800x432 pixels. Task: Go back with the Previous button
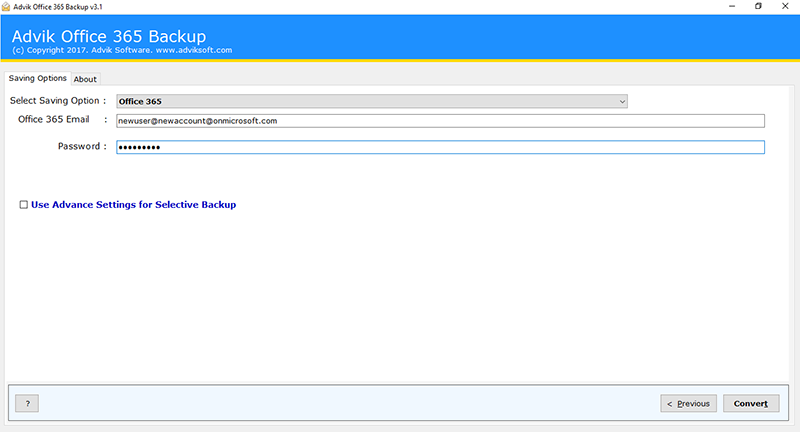tap(688, 403)
